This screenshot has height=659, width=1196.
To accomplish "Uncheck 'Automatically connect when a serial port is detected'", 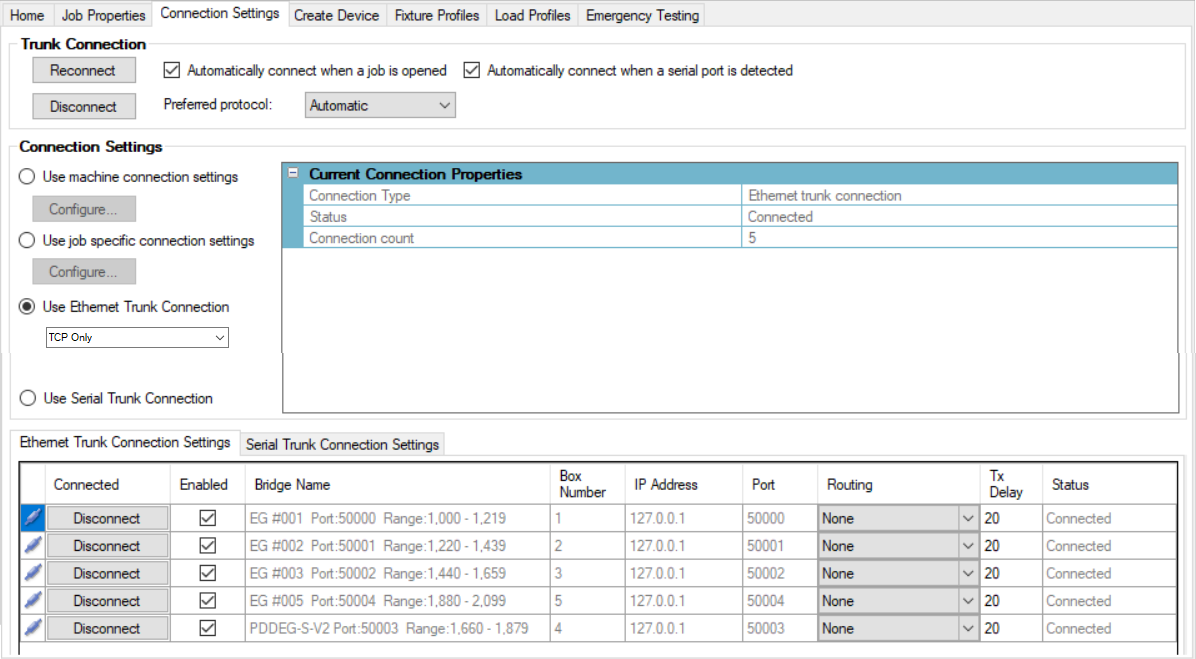I will coord(471,70).
